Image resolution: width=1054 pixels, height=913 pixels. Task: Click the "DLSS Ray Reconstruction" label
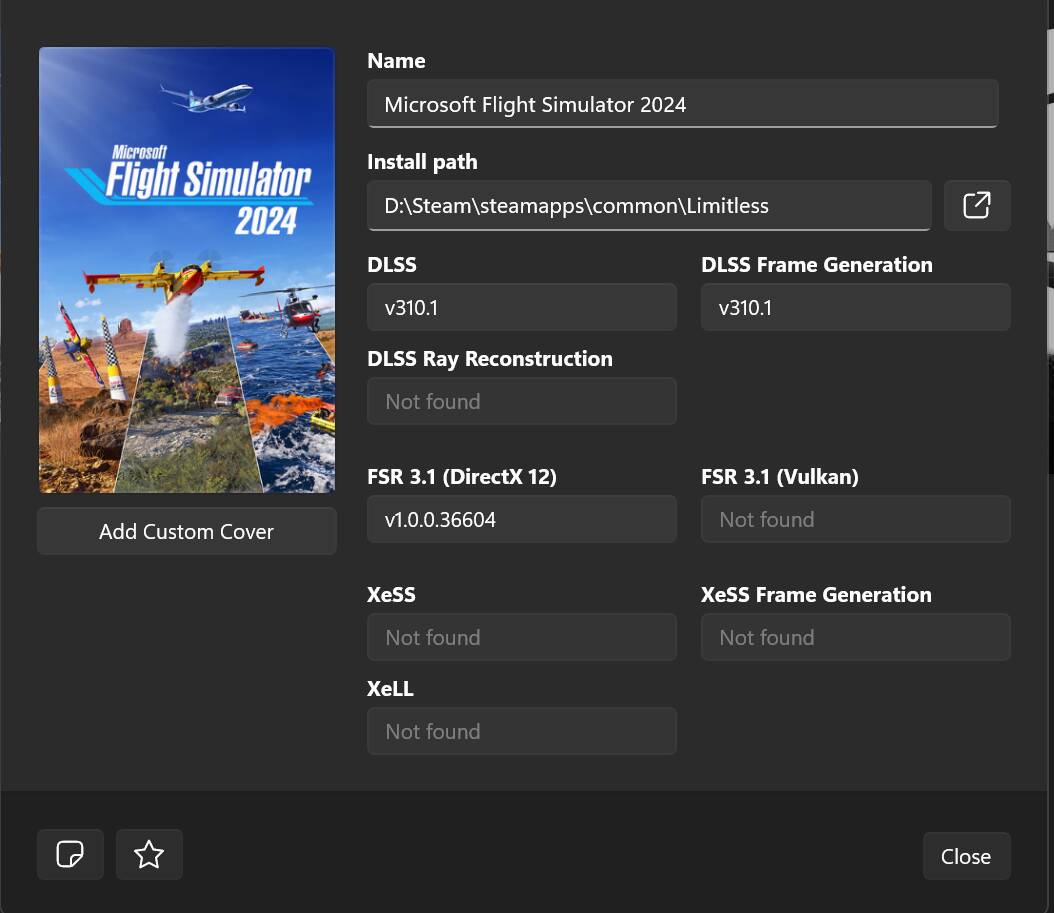click(490, 359)
